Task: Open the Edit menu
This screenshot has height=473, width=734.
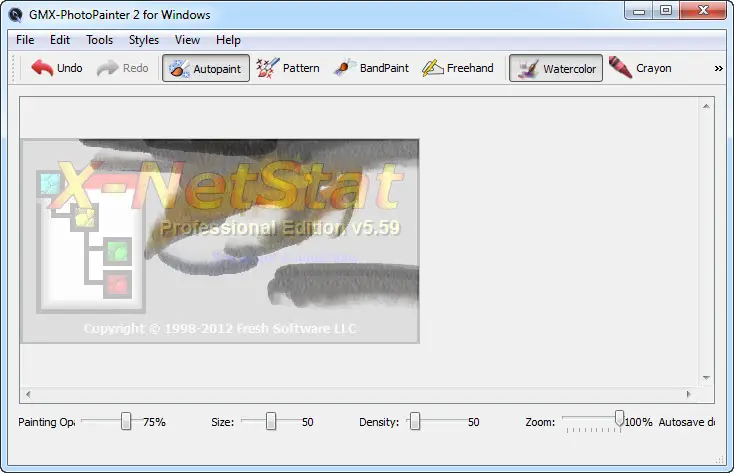Action: (x=60, y=40)
